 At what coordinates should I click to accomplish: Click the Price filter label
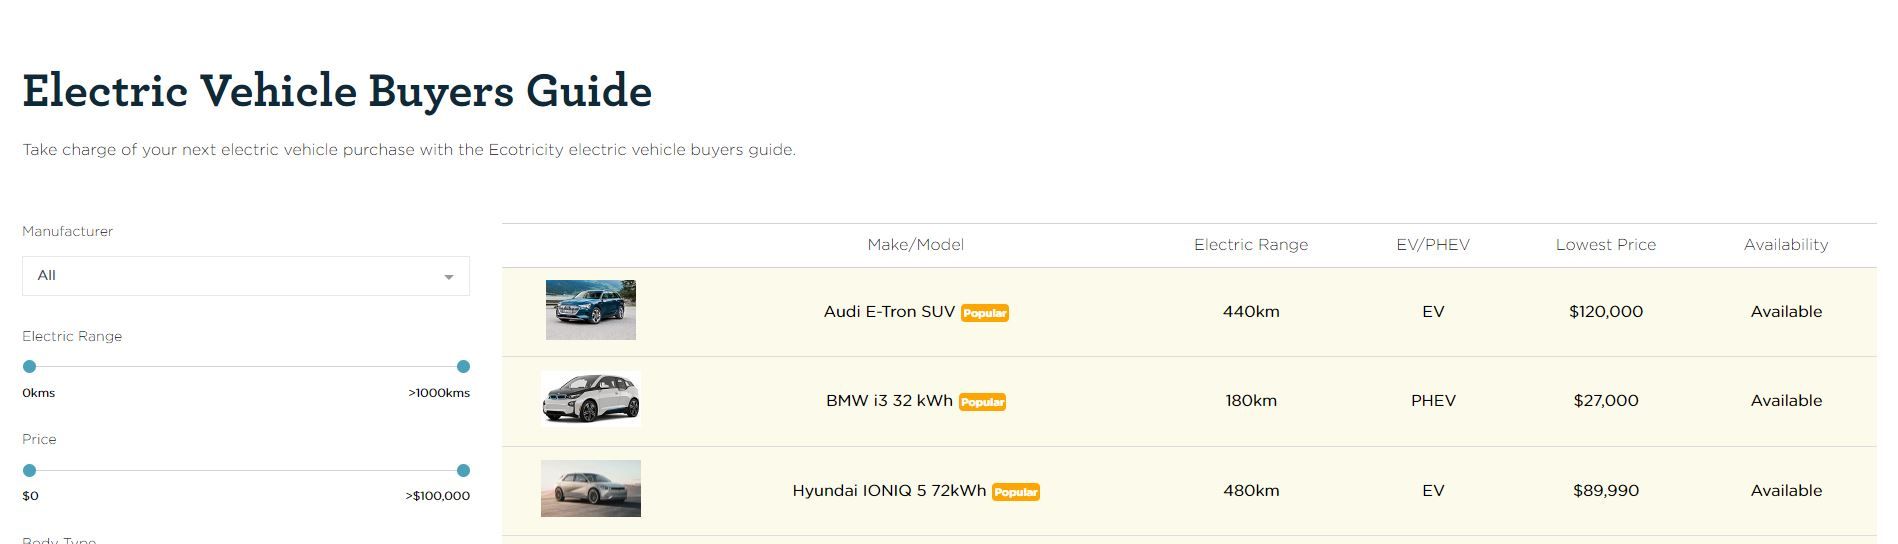[39, 439]
